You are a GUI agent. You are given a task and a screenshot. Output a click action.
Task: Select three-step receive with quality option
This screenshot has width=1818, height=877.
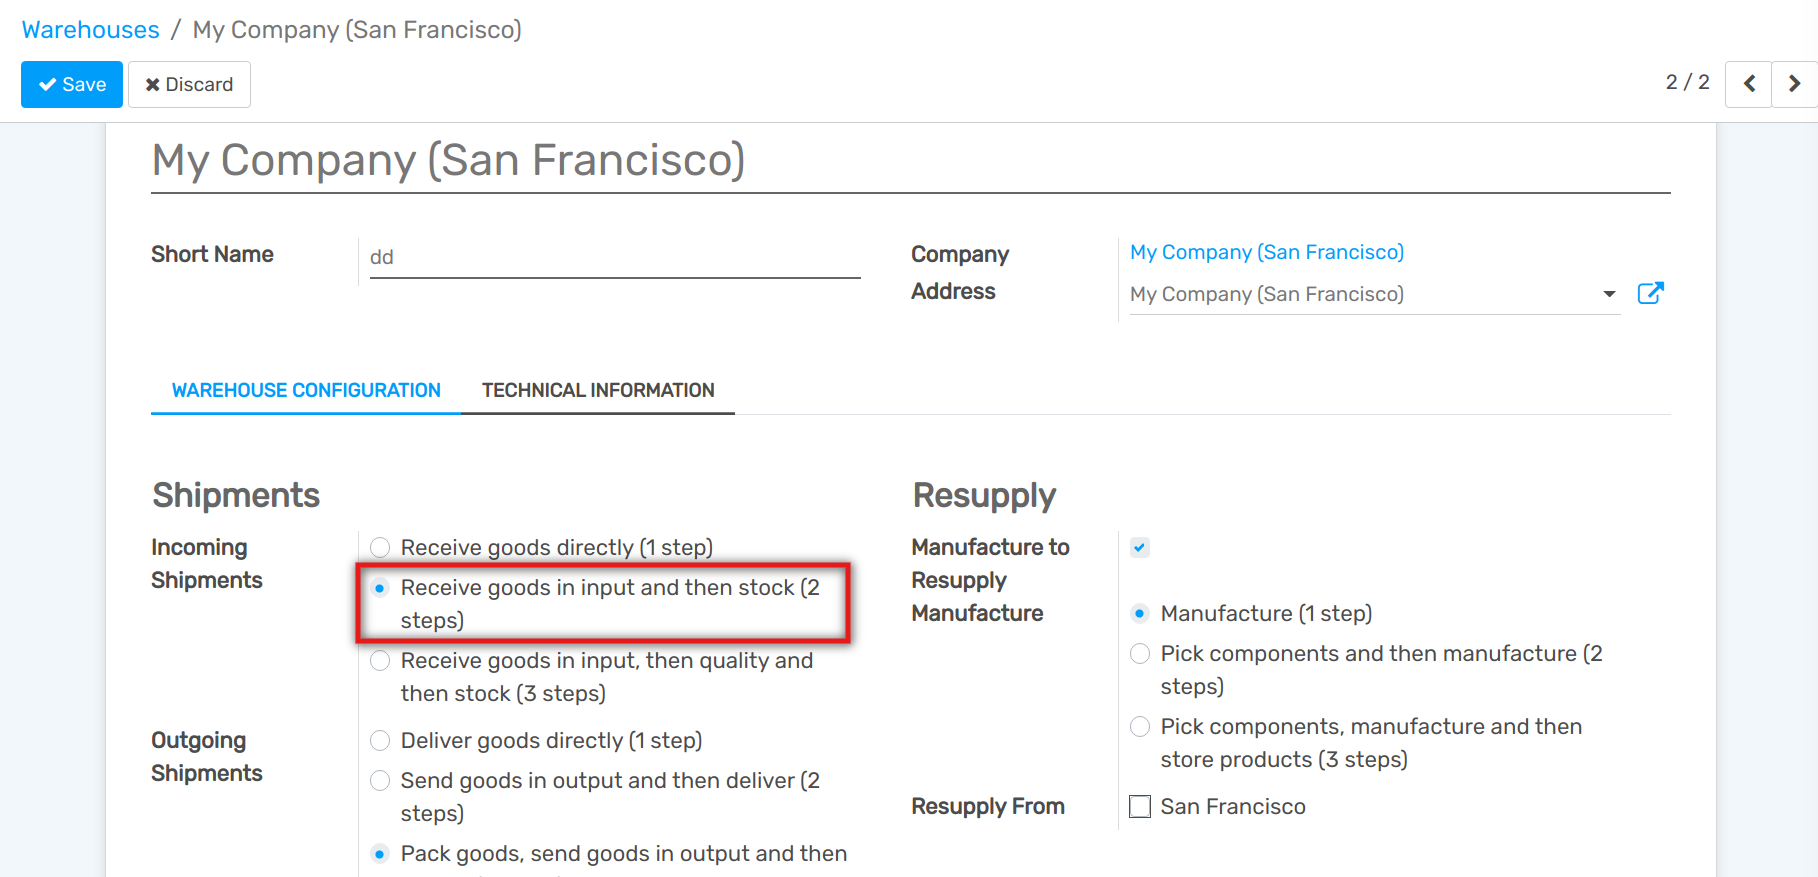(x=380, y=661)
